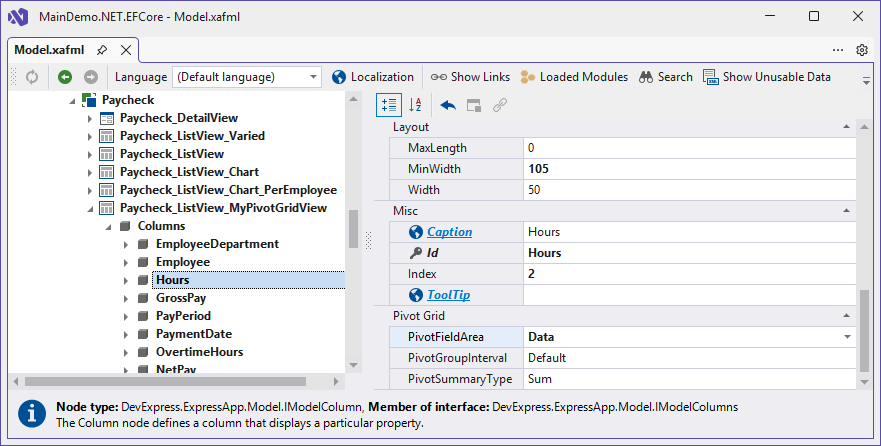Screen dimensions: 881x446
Task: Collapse Paycheck_ListView_MyPivotGridView node
Action: coord(90,209)
